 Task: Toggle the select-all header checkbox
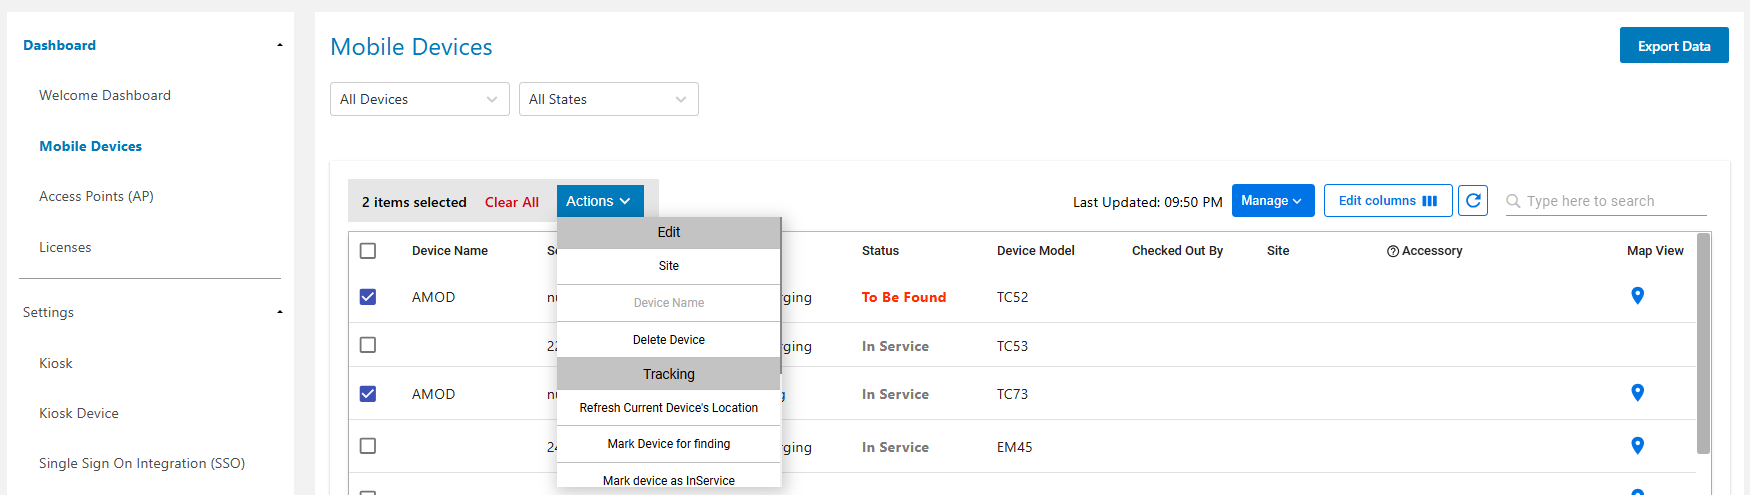point(368,251)
